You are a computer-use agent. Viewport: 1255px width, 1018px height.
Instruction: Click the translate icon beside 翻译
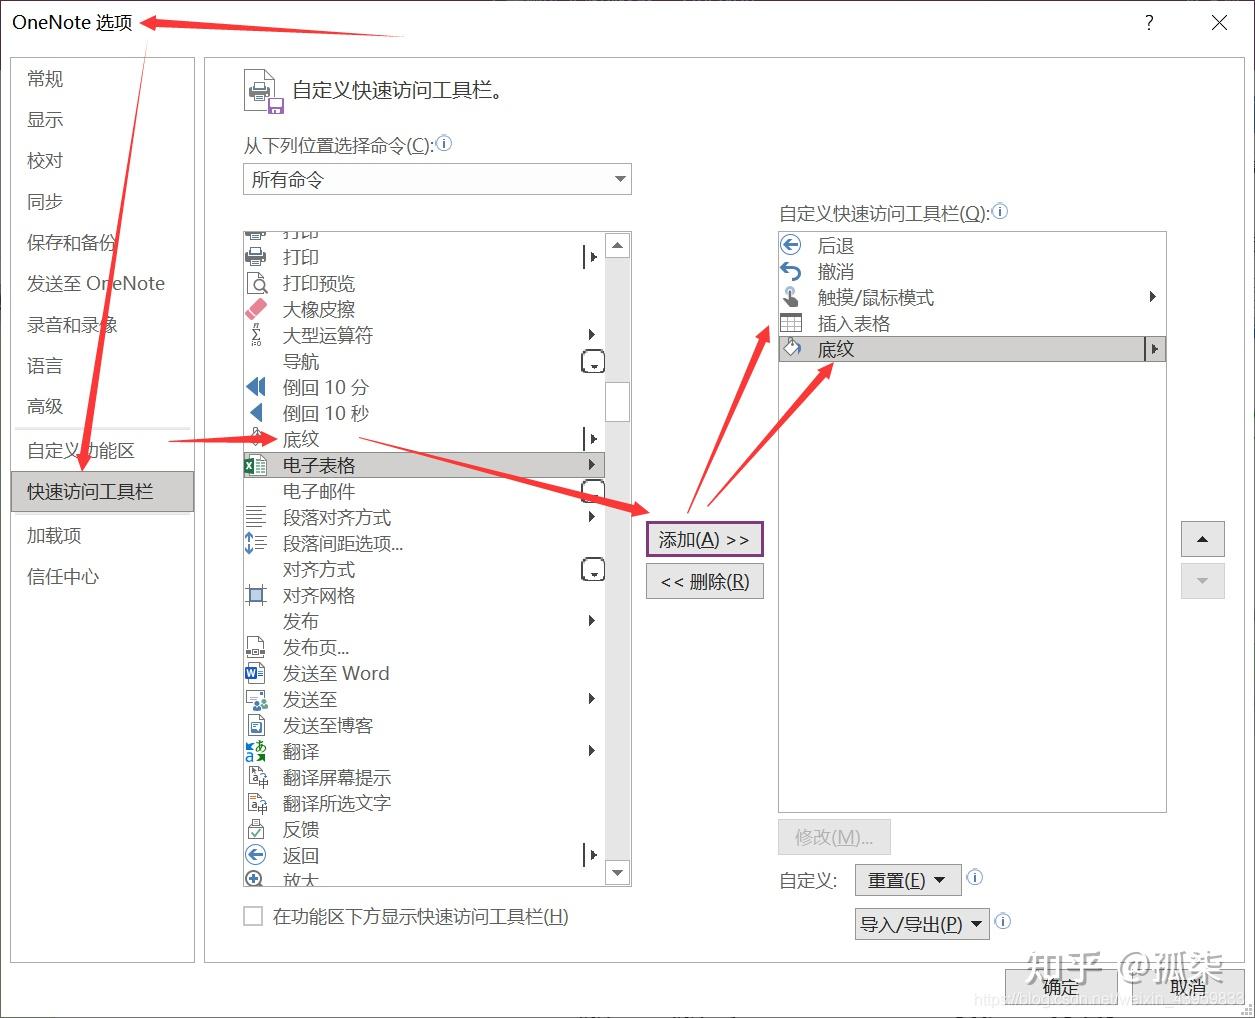[256, 751]
